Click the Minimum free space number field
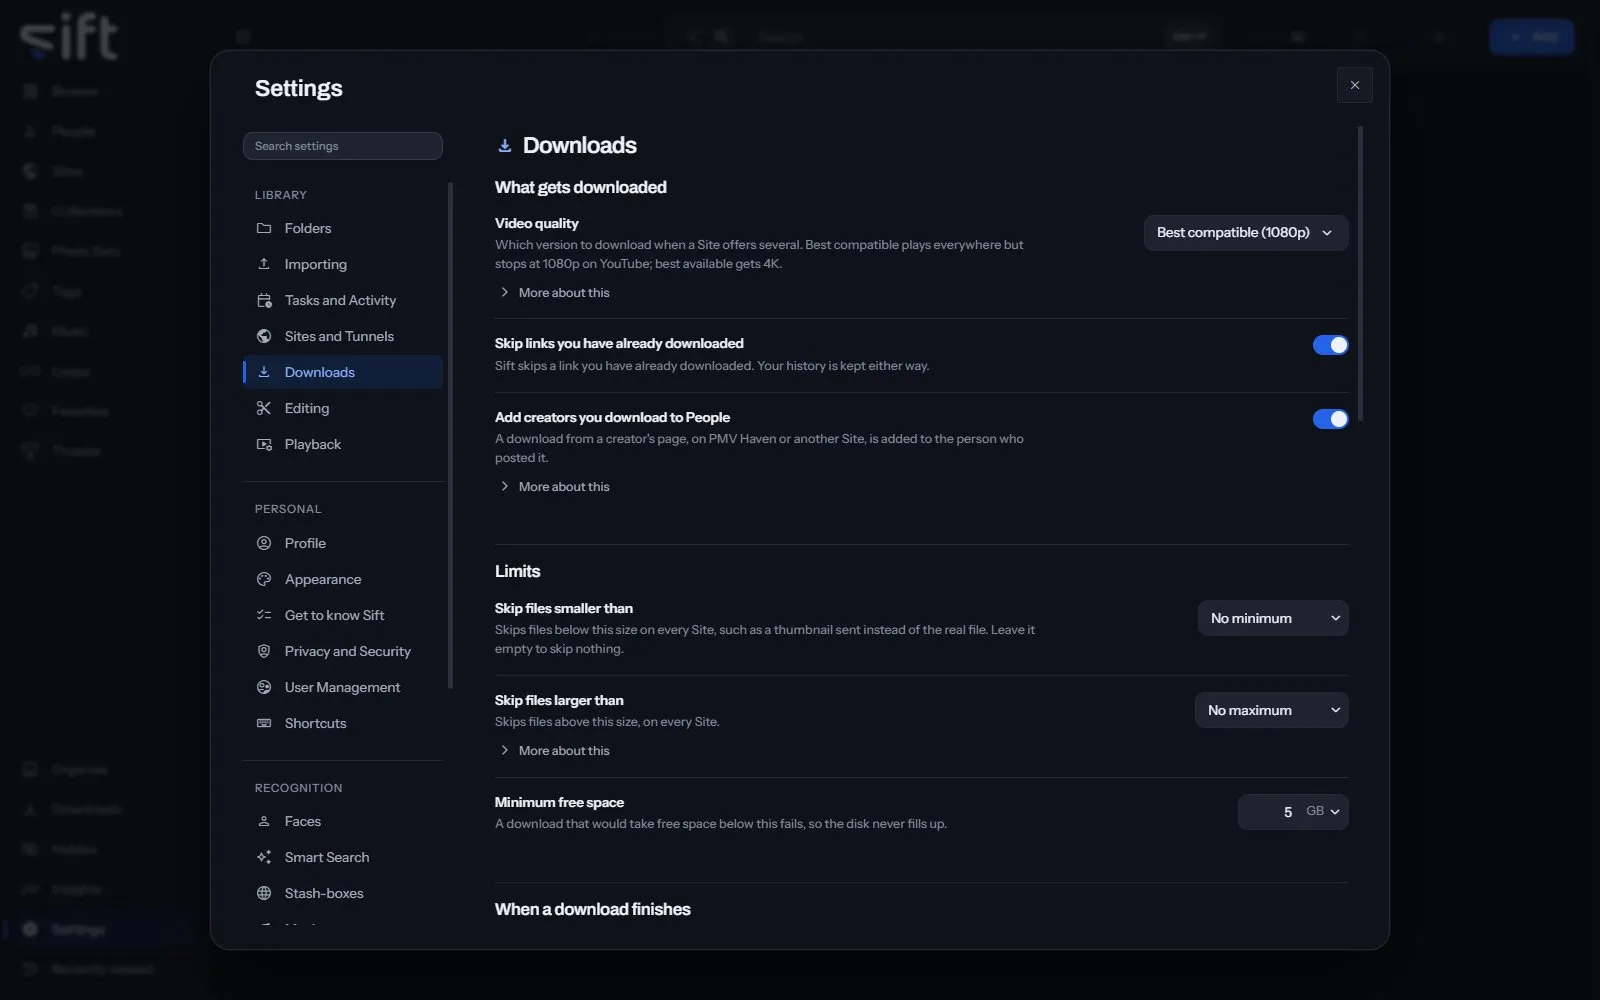The width and height of the screenshot is (1600, 1000). pos(1270,812)
